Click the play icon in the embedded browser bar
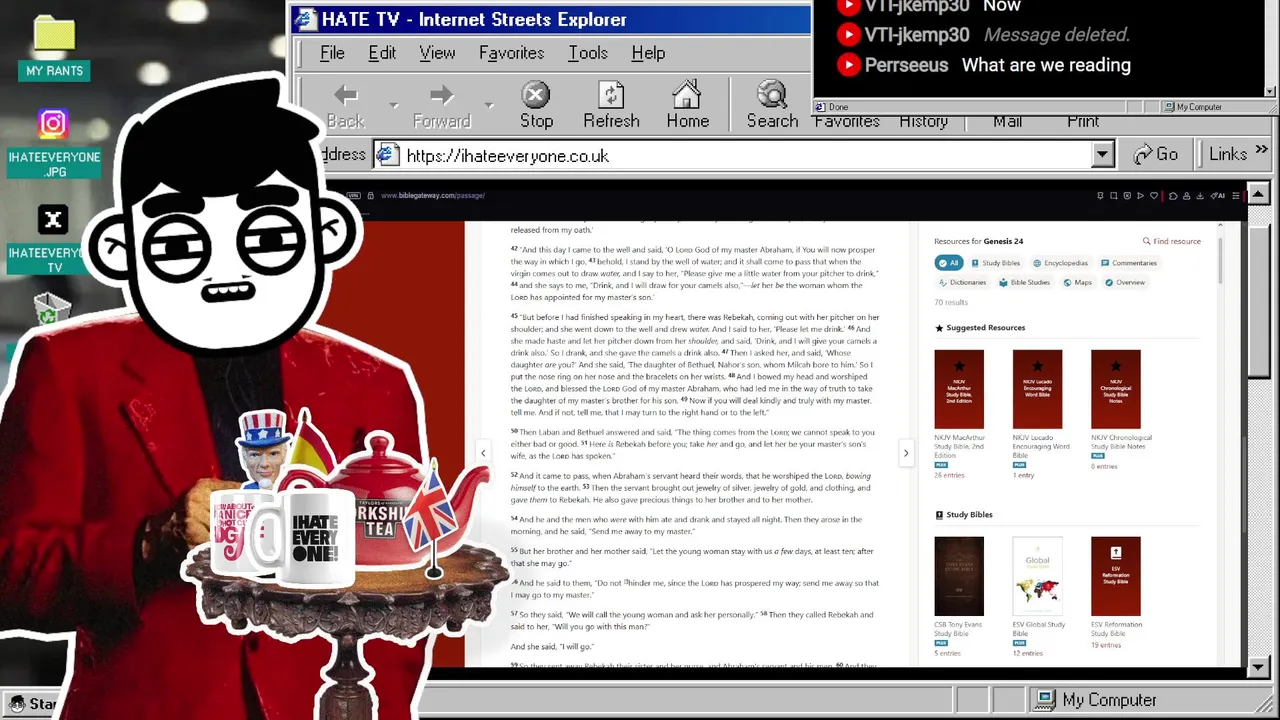This screenshot has height=720, width=1280. click(1140, 196)
